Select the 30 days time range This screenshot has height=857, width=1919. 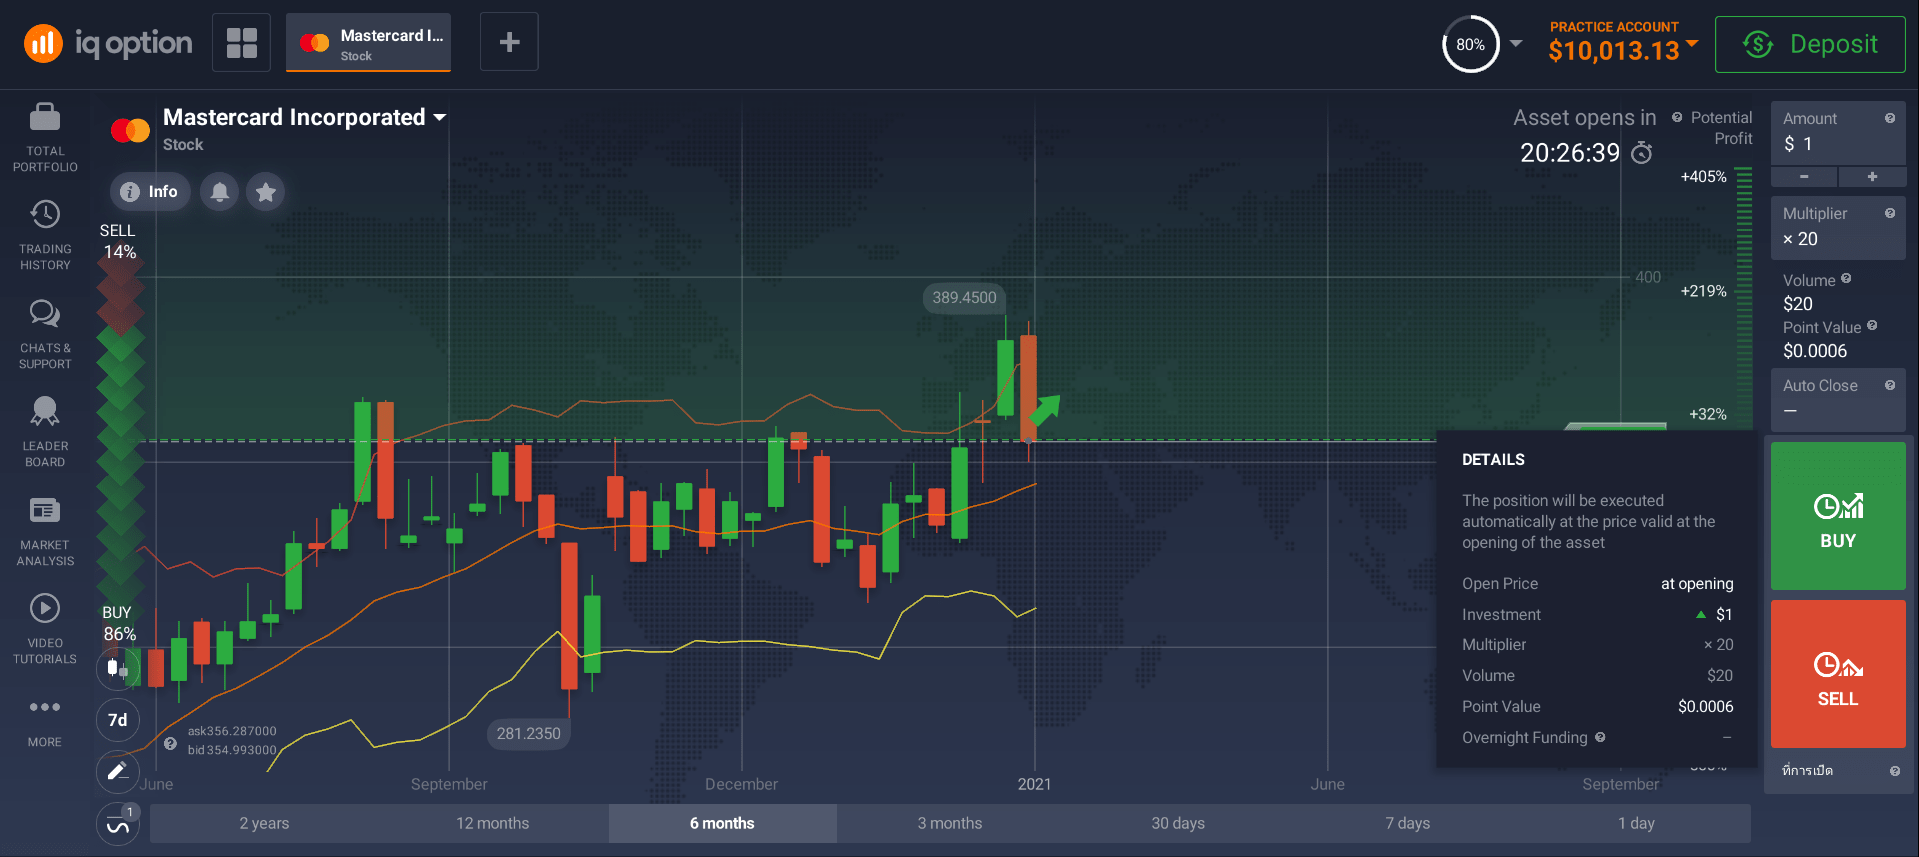tap(1178, 823)
